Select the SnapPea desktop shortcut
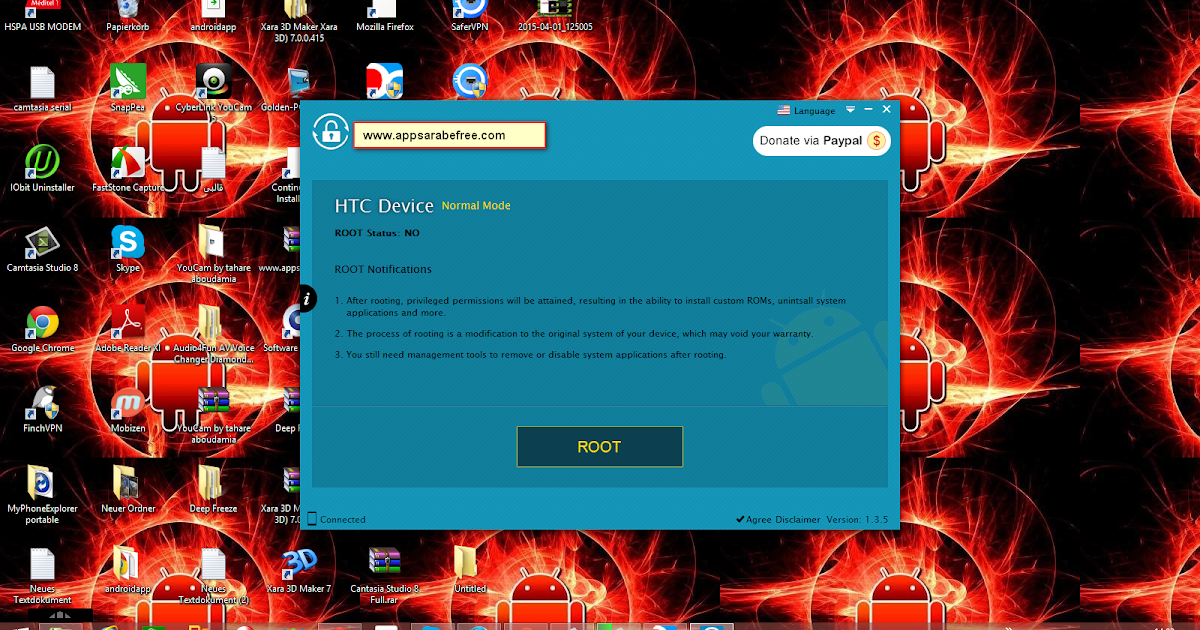 (x=128, y=90)
